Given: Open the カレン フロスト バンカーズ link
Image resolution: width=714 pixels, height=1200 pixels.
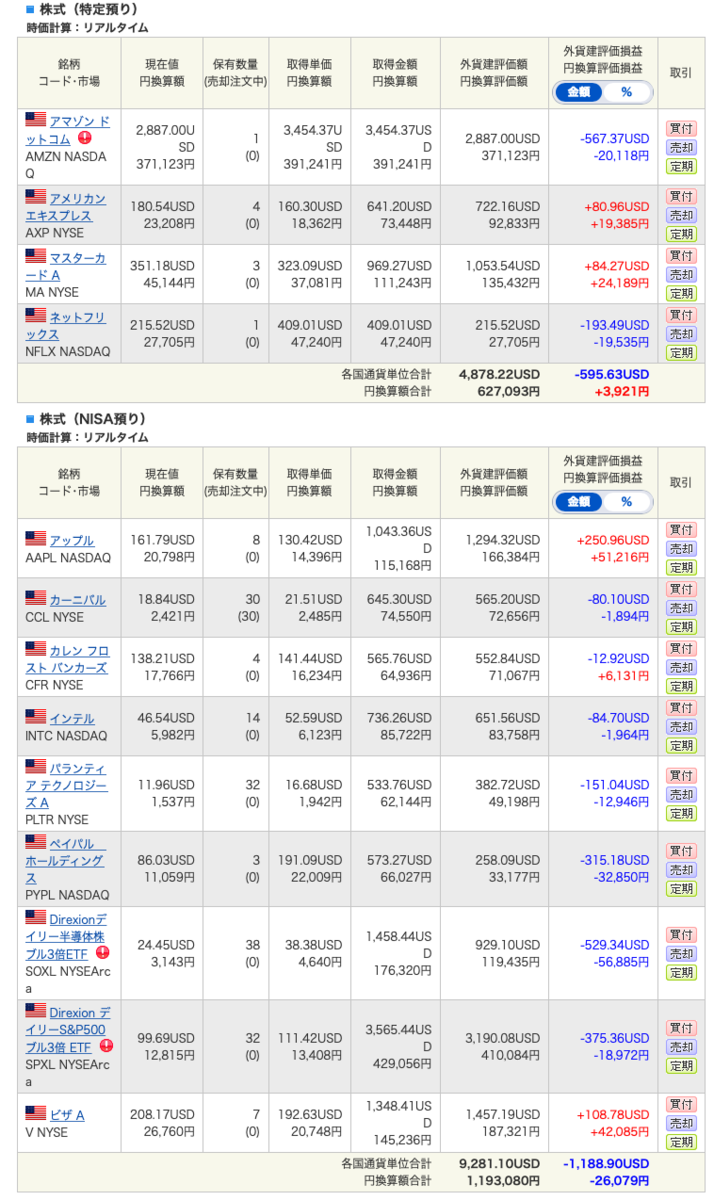Looking at the screenshot, I should click(67, 658).
